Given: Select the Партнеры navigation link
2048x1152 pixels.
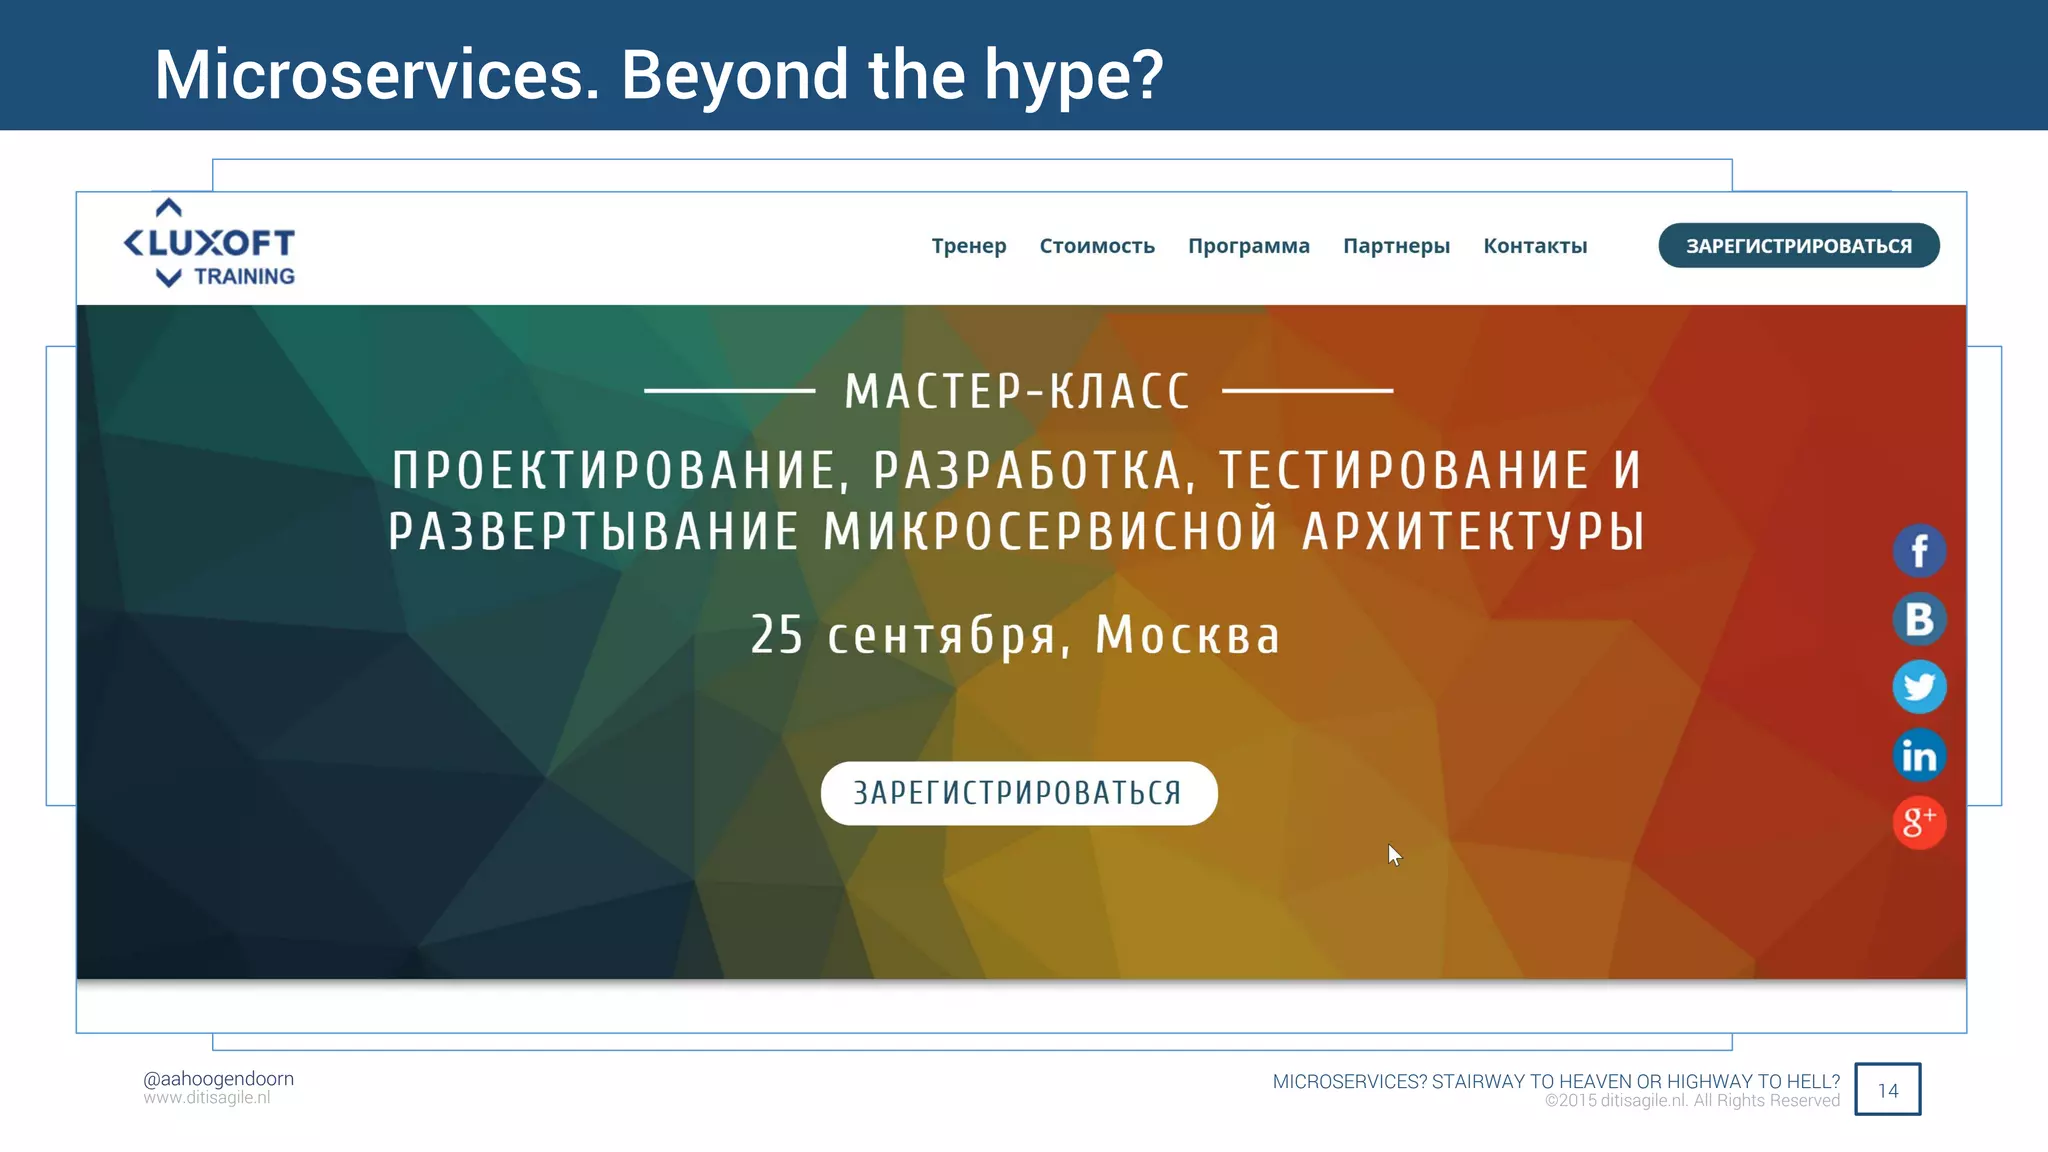Looking at the screenshot, I should pyautogui.click(x=1396, y=246).
